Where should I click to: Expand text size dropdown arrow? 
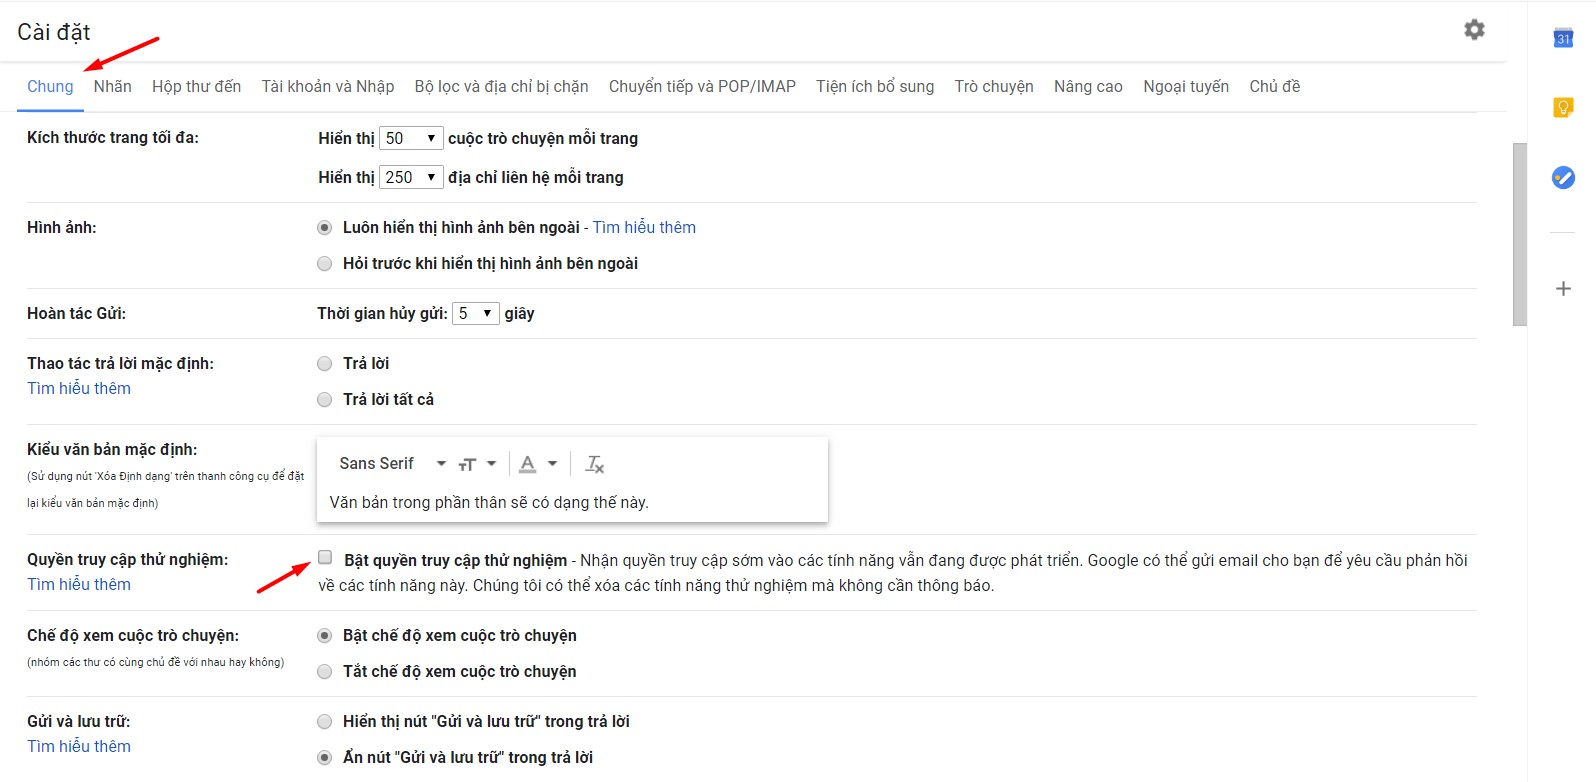click(x=491, y=464)
